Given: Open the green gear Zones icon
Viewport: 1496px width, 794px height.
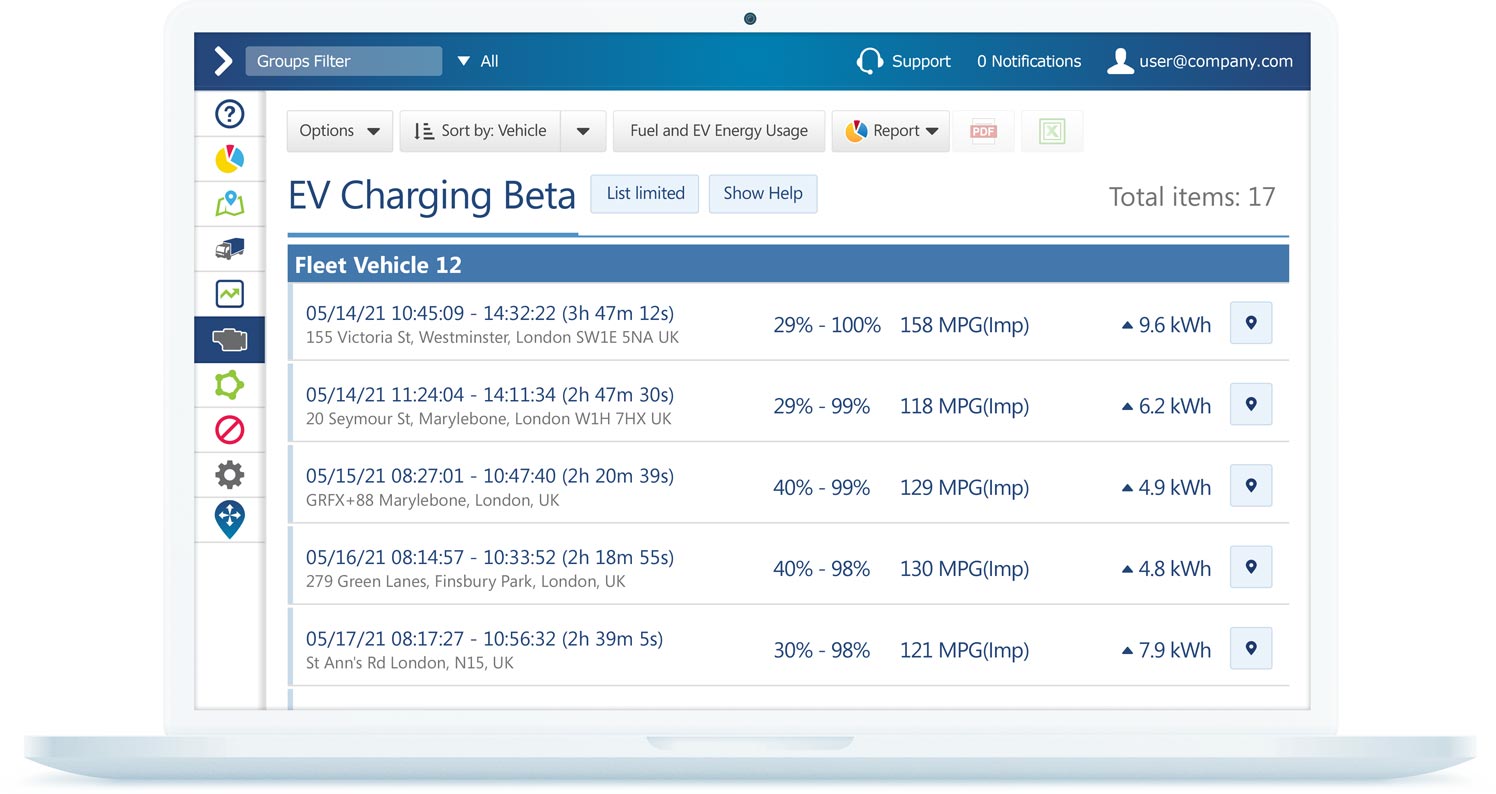Looking at the screenshot, I should tap(230, 385).
